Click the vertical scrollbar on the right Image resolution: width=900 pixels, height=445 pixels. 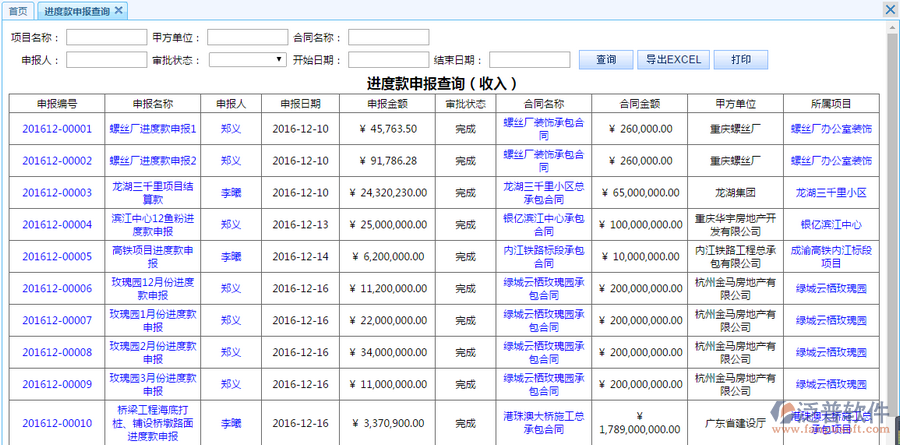[x=891, y=200]
